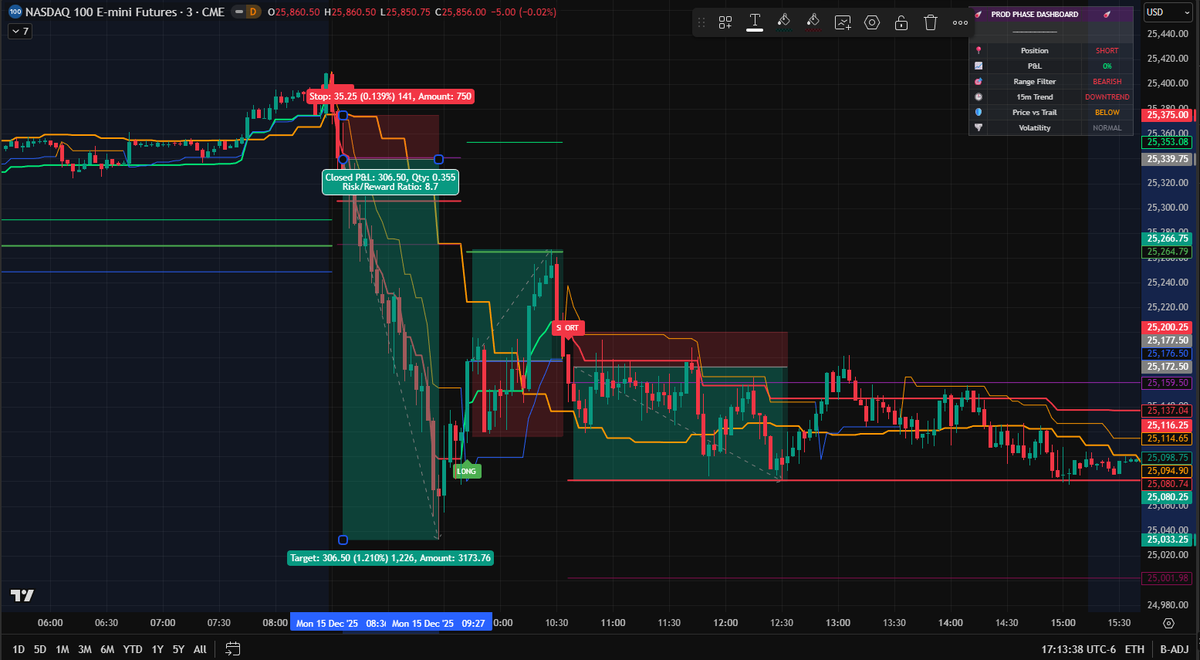Open the three-dot more options menu
The height and width of the screenshot is (660, 1200).
[958, 21]
